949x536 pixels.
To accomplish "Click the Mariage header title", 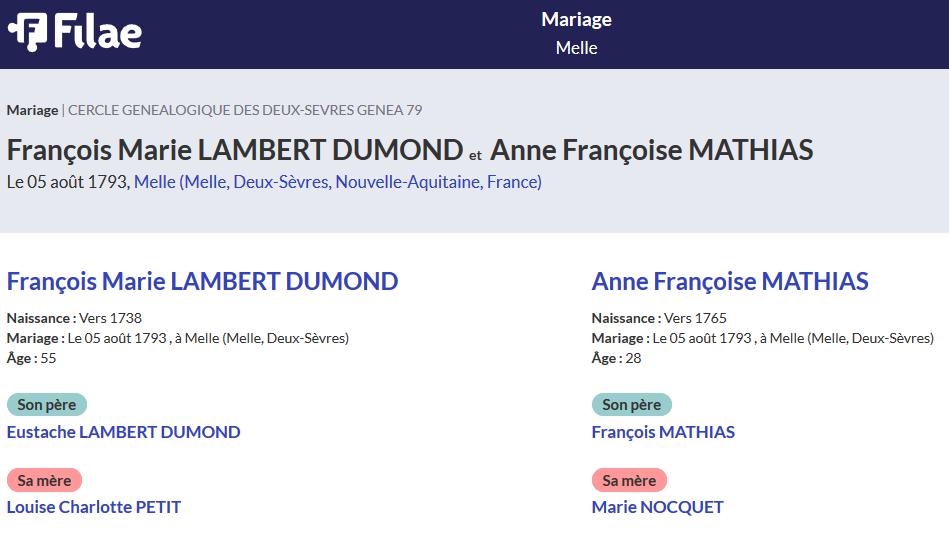I will click(x=576, y=19).
